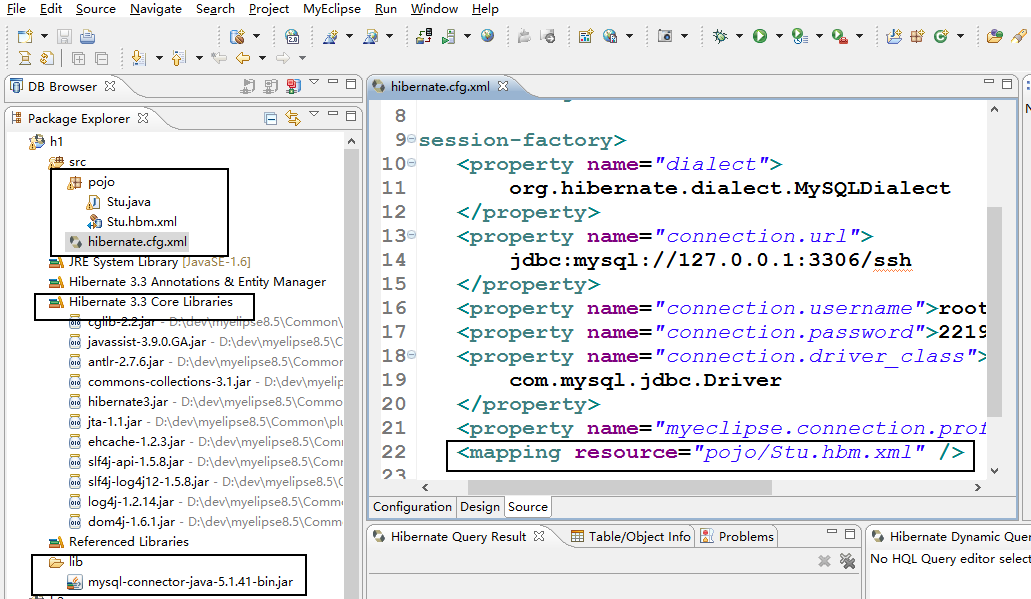Image resolution: width=1031 pixels, height=599 pixels.
Task: Switch to the Configuration editor tab
Action: coord(412,506)
